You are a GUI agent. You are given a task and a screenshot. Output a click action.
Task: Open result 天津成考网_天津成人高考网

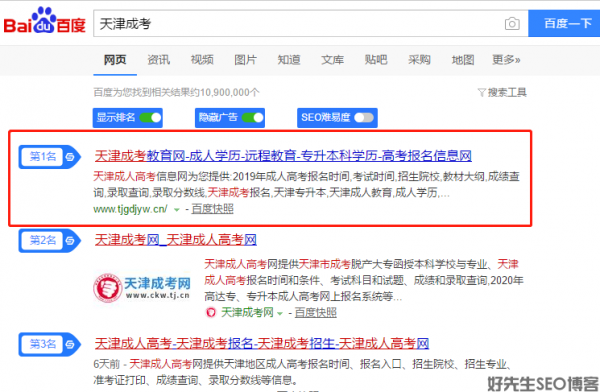[x=176, y=240]
